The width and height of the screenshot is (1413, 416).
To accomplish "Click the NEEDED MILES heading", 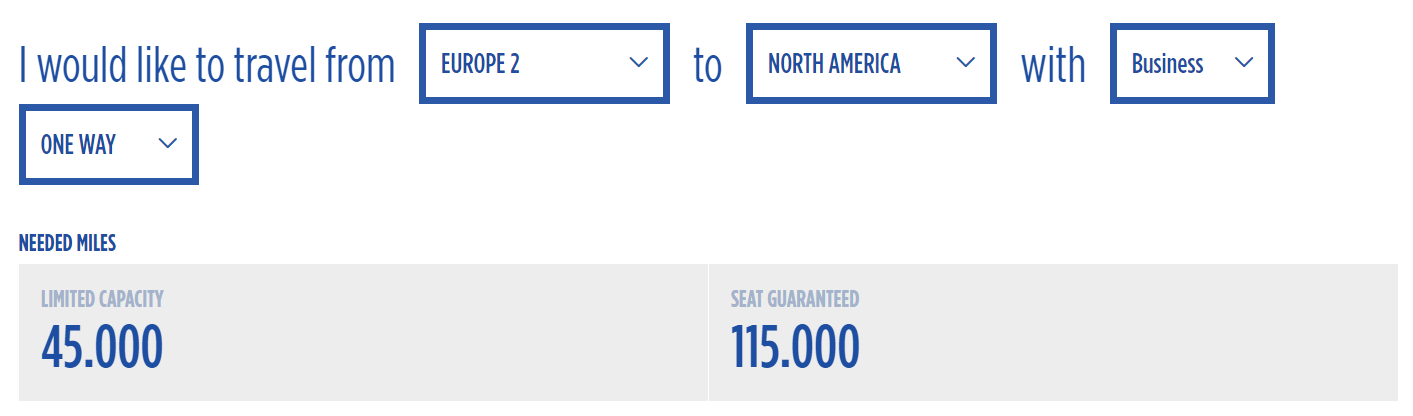I will click(67, 243).
